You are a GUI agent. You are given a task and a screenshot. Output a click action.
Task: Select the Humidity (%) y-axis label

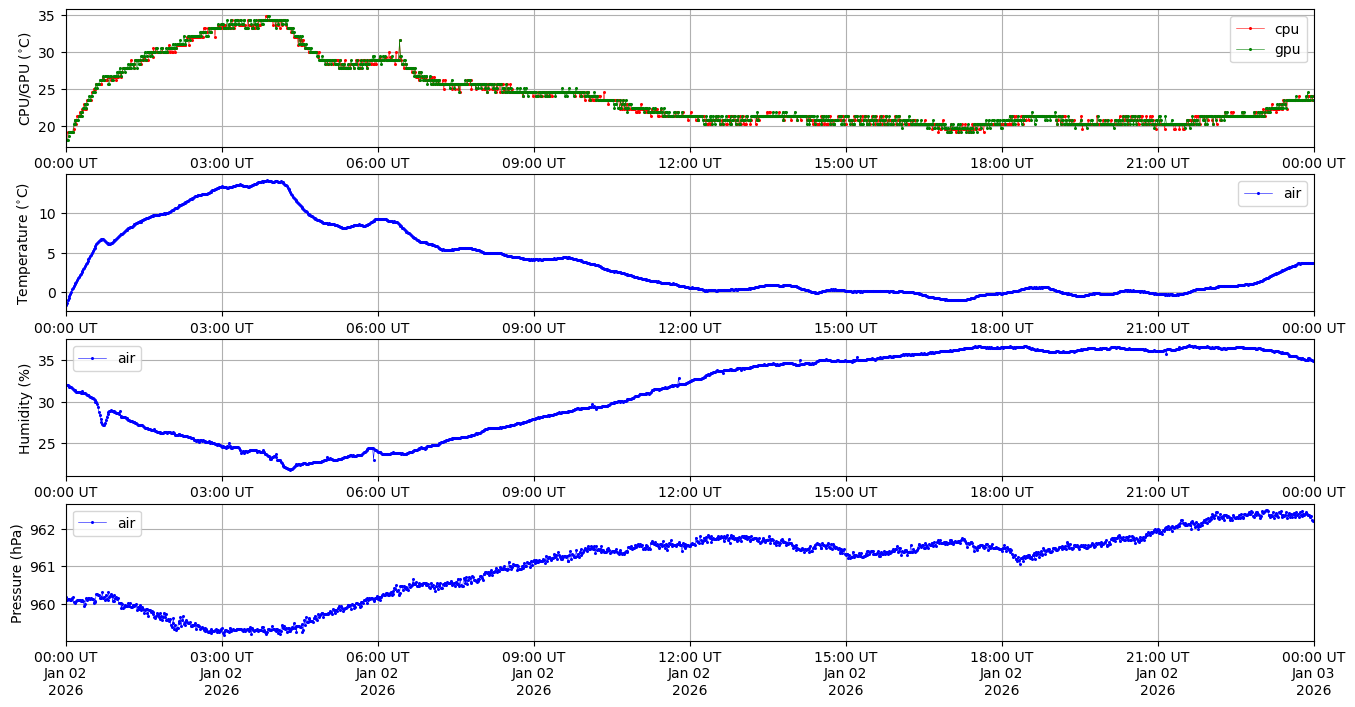25,408
